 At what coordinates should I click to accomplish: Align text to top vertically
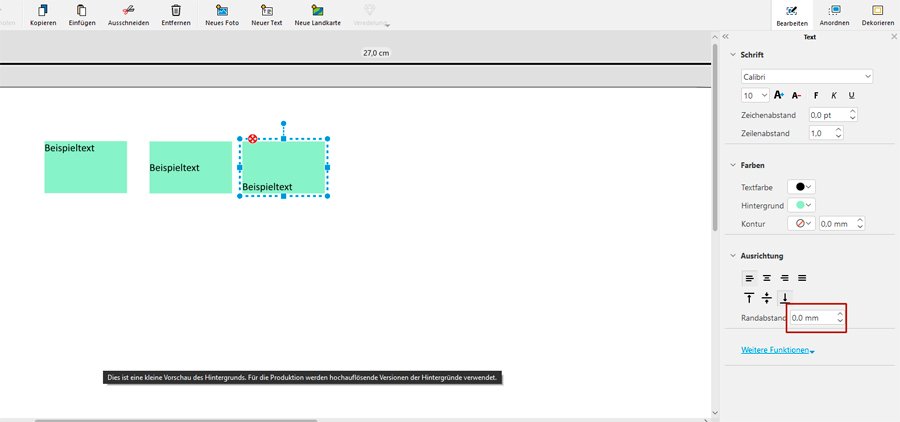coord(749,298)
